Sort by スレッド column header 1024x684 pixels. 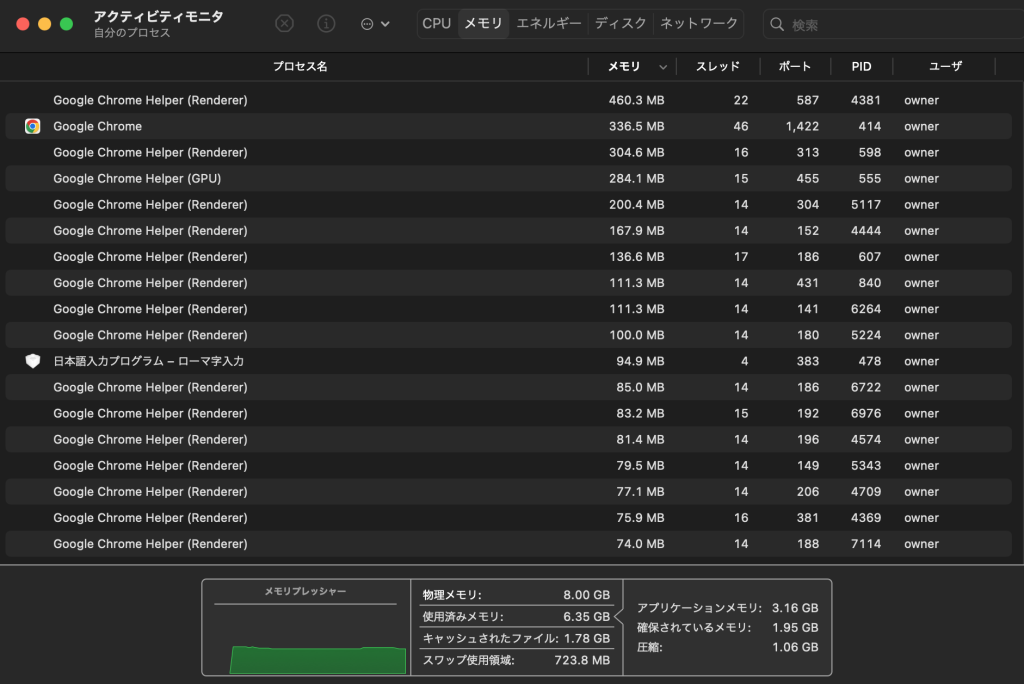(x=717, y=67)
